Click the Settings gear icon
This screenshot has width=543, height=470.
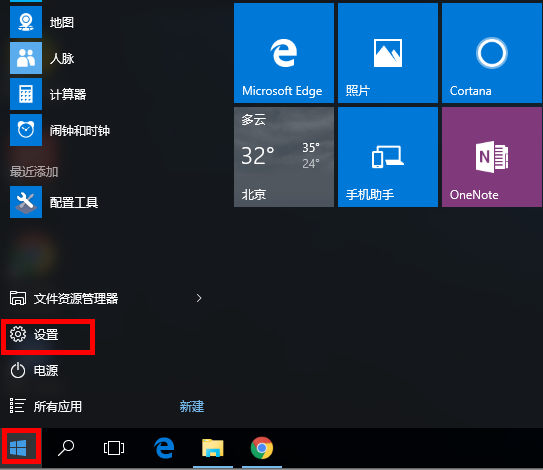click(18, 334)
